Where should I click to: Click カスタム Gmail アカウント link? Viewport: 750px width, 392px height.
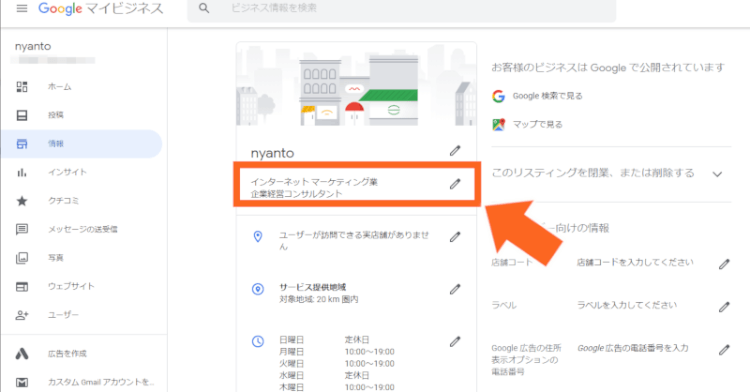[x=101, y=382]
